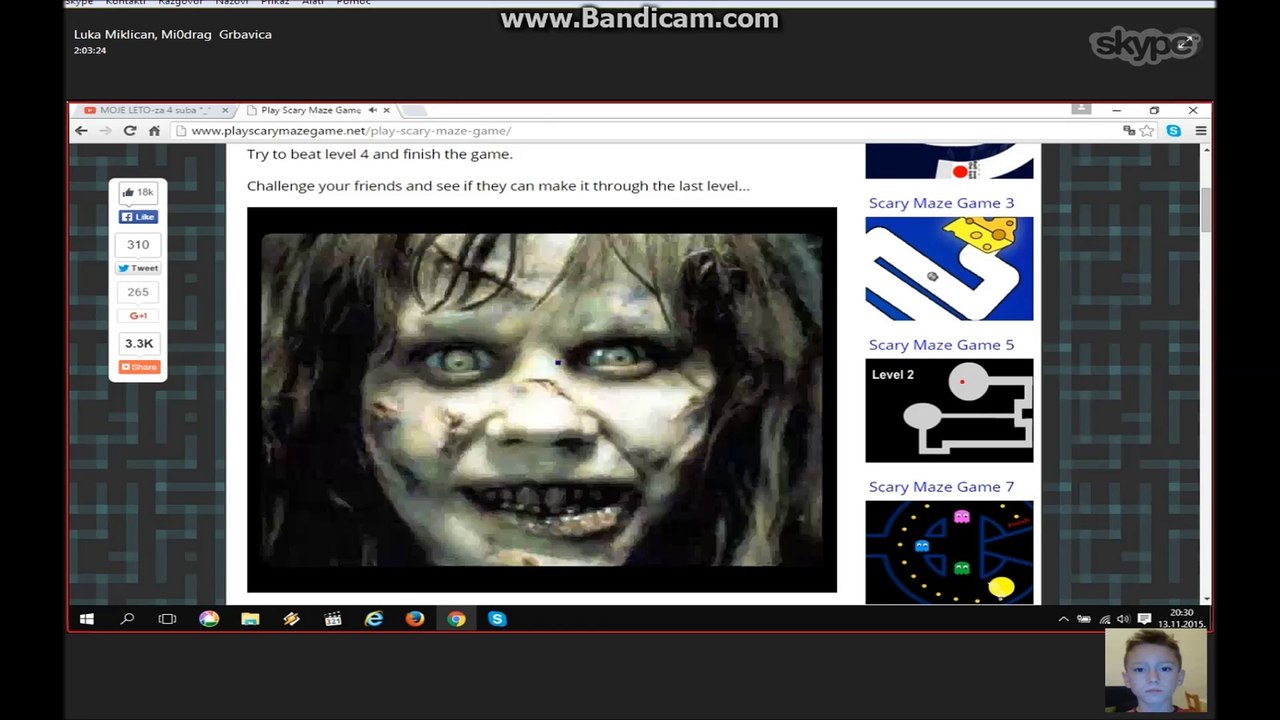Click the translate icon in address bar

tap(1129, 131)
